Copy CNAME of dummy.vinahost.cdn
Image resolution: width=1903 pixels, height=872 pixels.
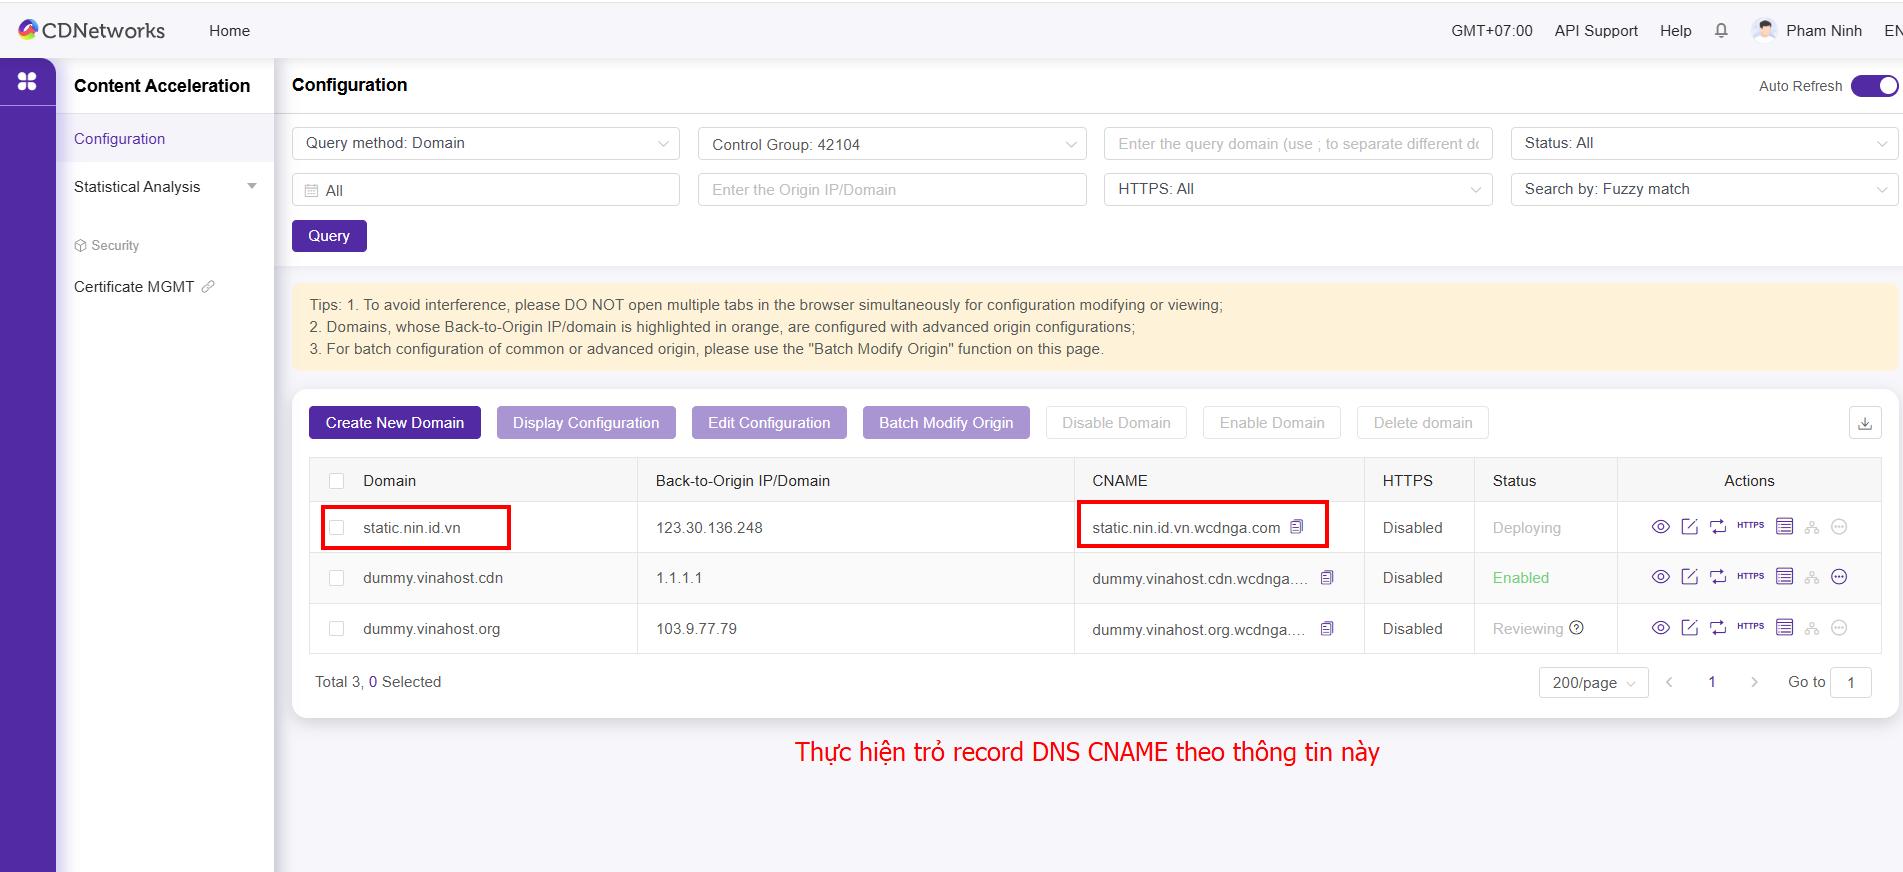[1327, 578]
